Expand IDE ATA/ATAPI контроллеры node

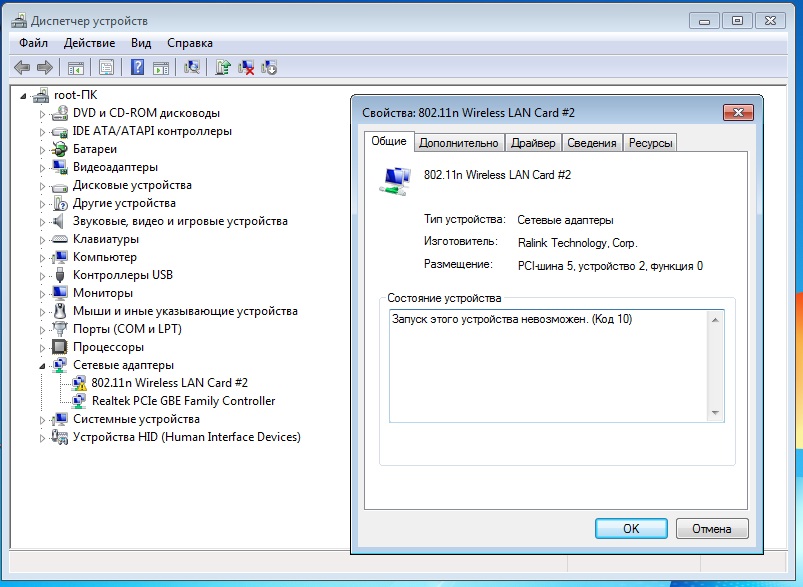coord(43,132)
